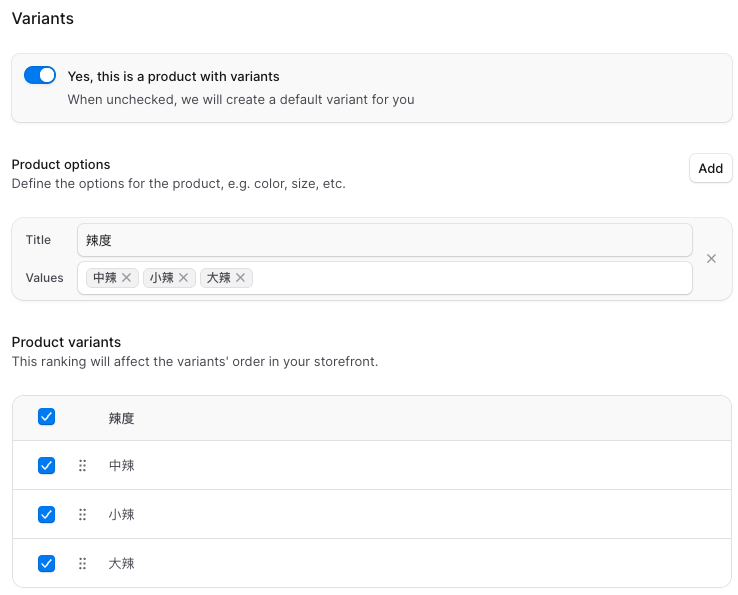Click the 中辣 variant row label
This screenshot has width=738, height=595.
pos(122,466)
